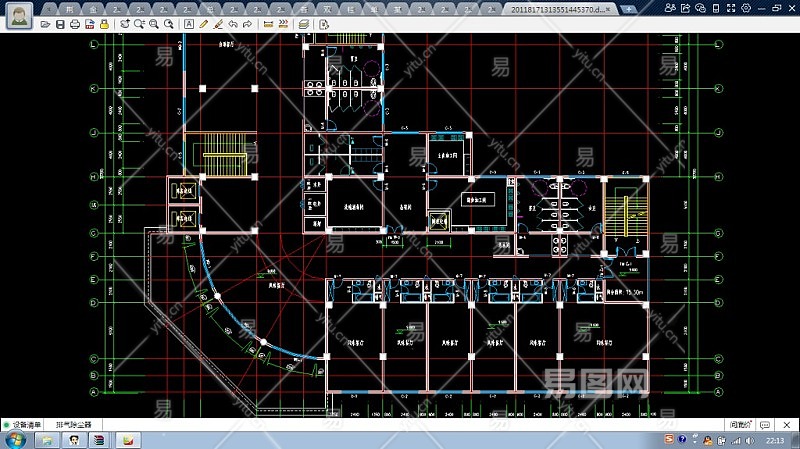Viewport: 800px width, 449px height.
Task: Choose the yellow pencil drawing tool
Action: tap(204, 24)
